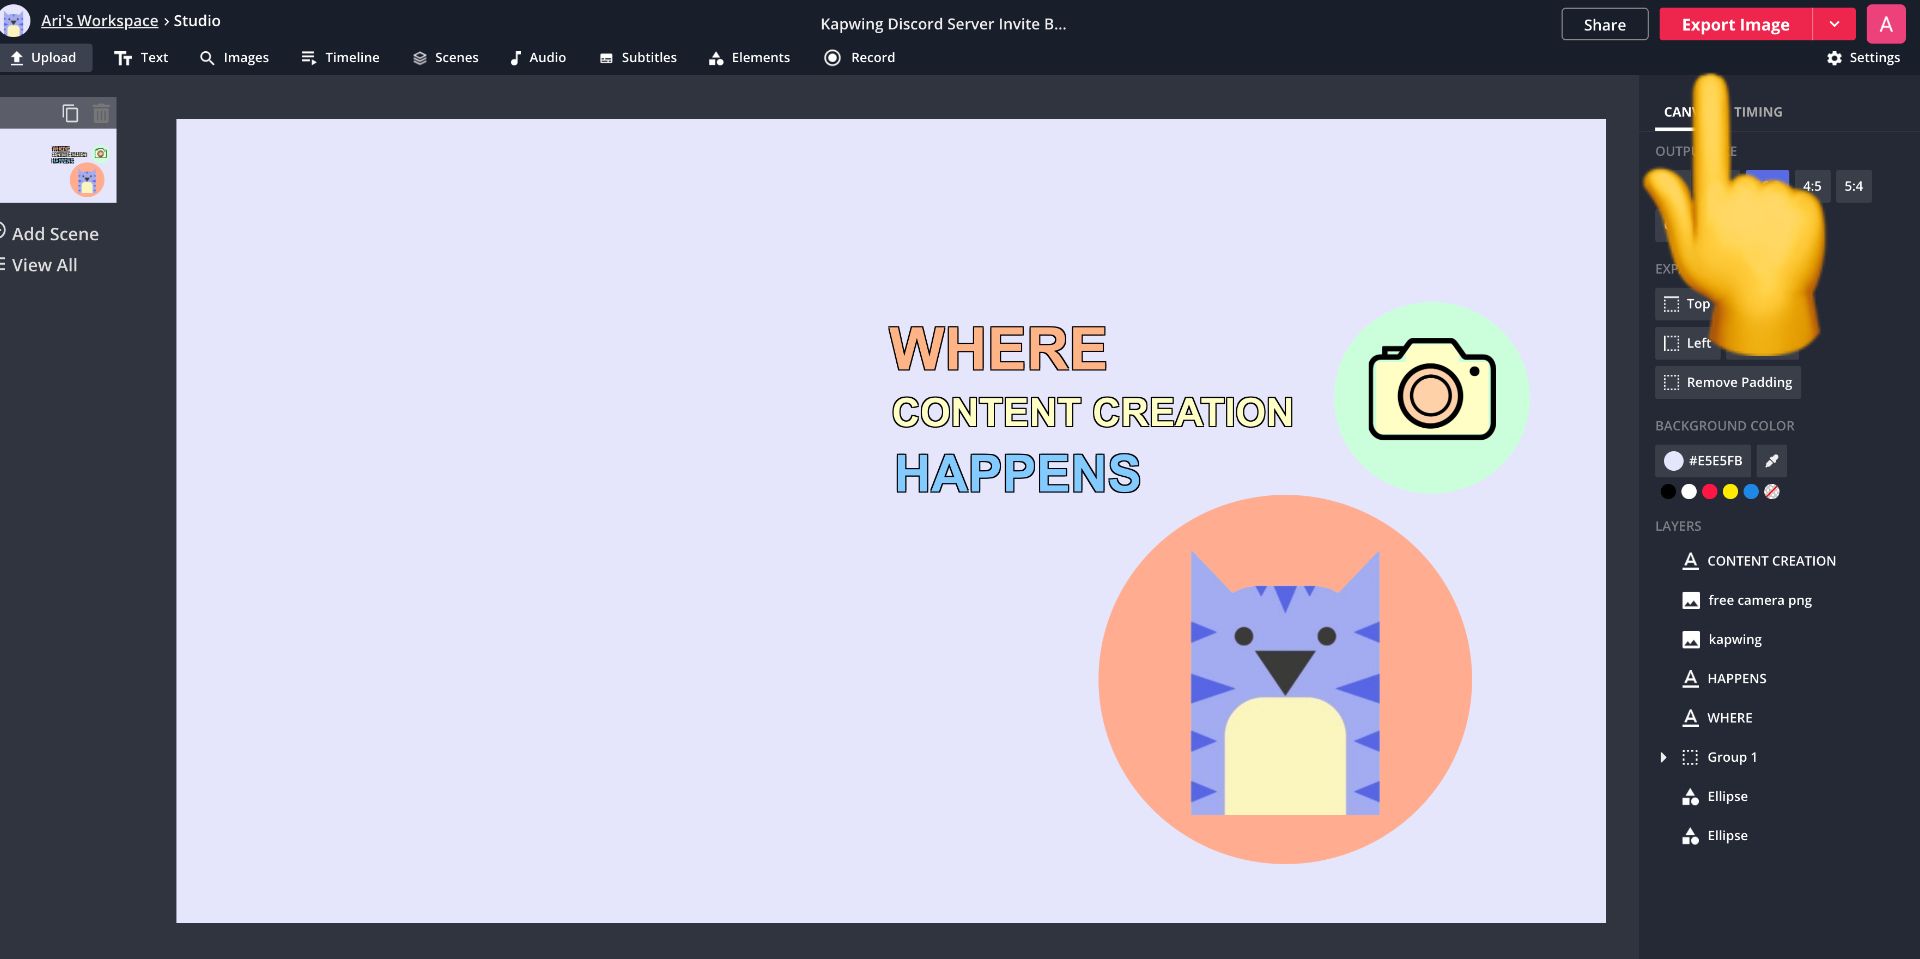Switch to the Timing tab
This screenshot has width=1920, height=959.
click(x=1758, y=112)
